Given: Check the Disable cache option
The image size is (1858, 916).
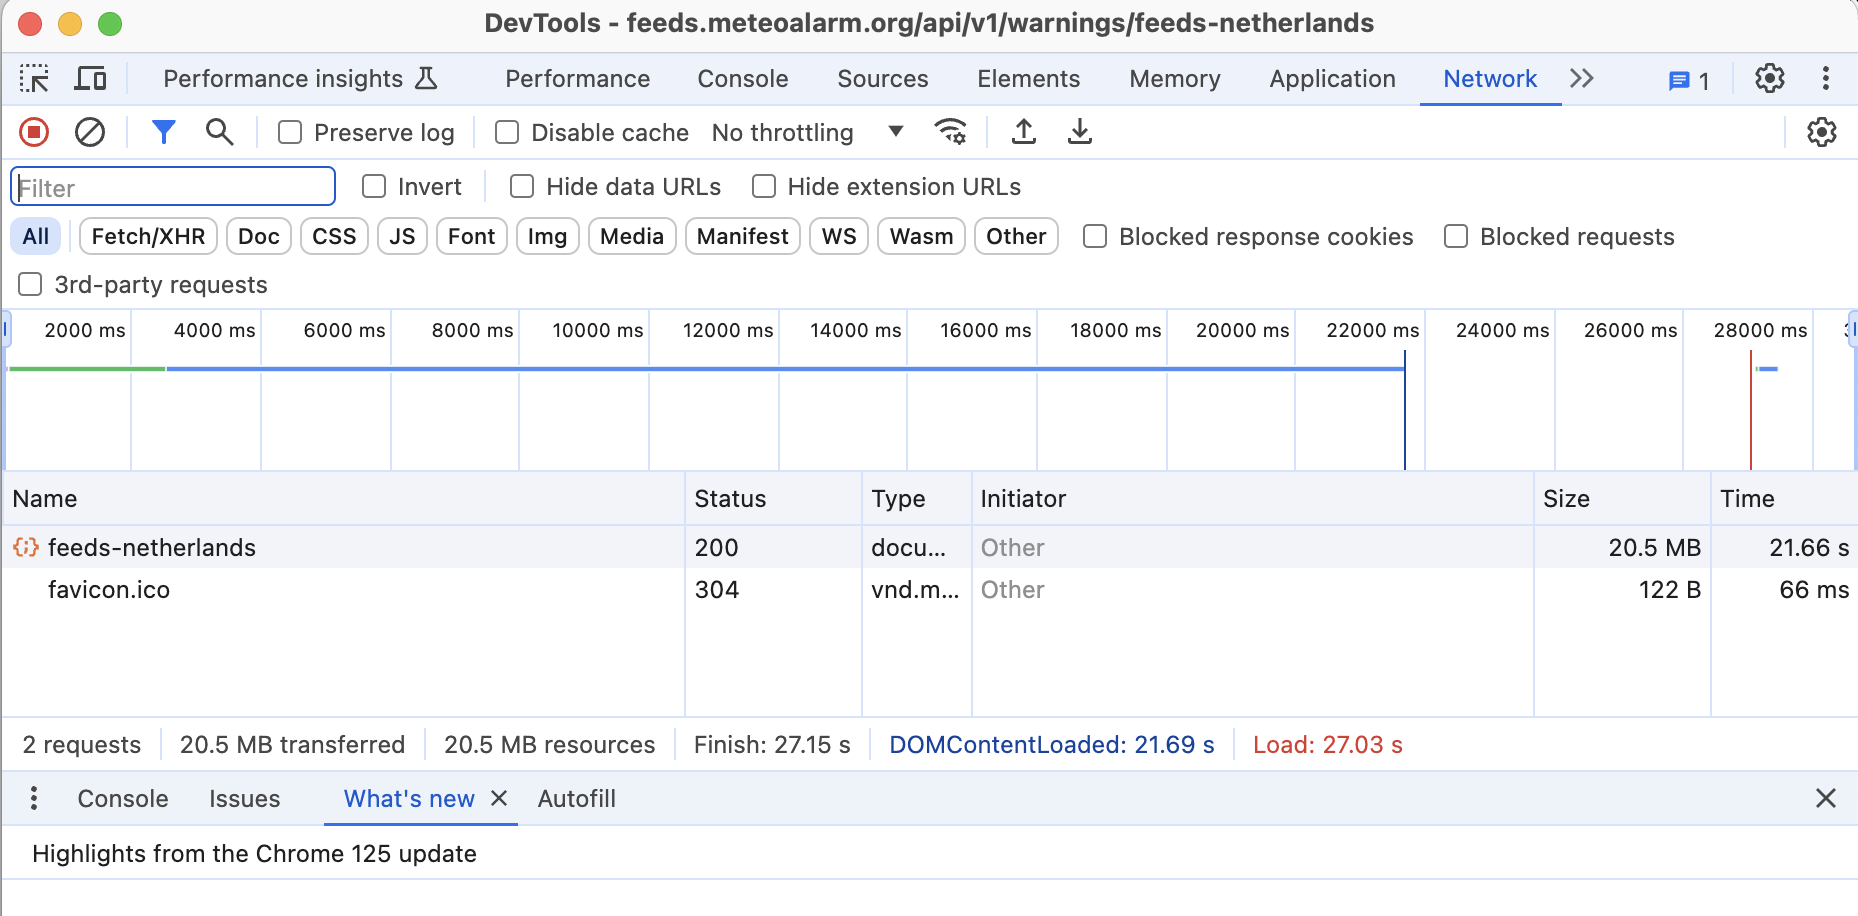Looking at the screenshot, I should click(507, 133).
